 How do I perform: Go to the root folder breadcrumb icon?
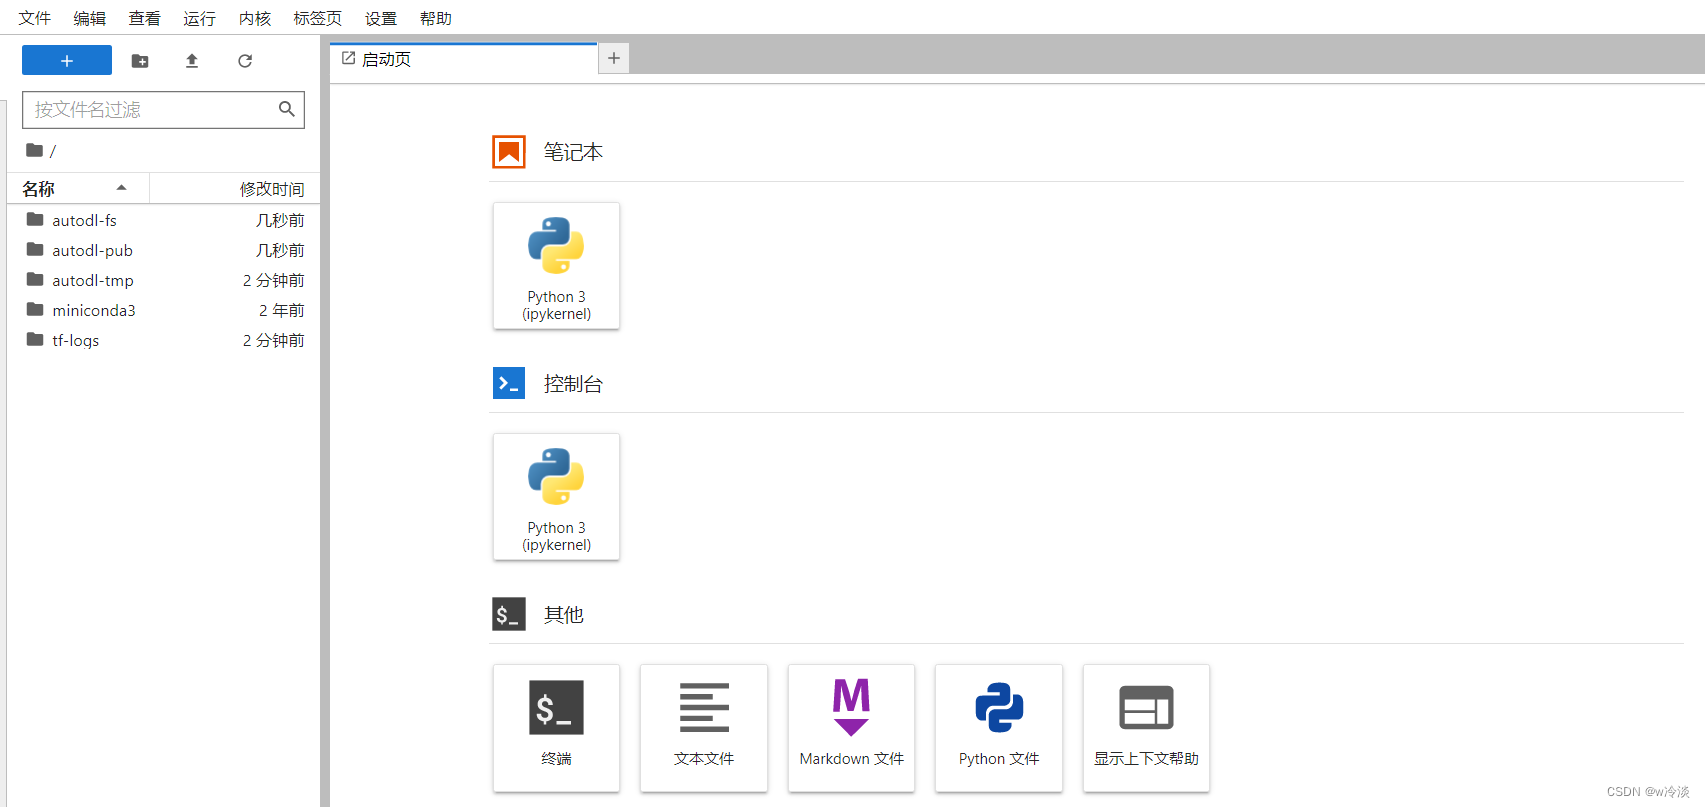pyautogui.click(x=35, y=150)
